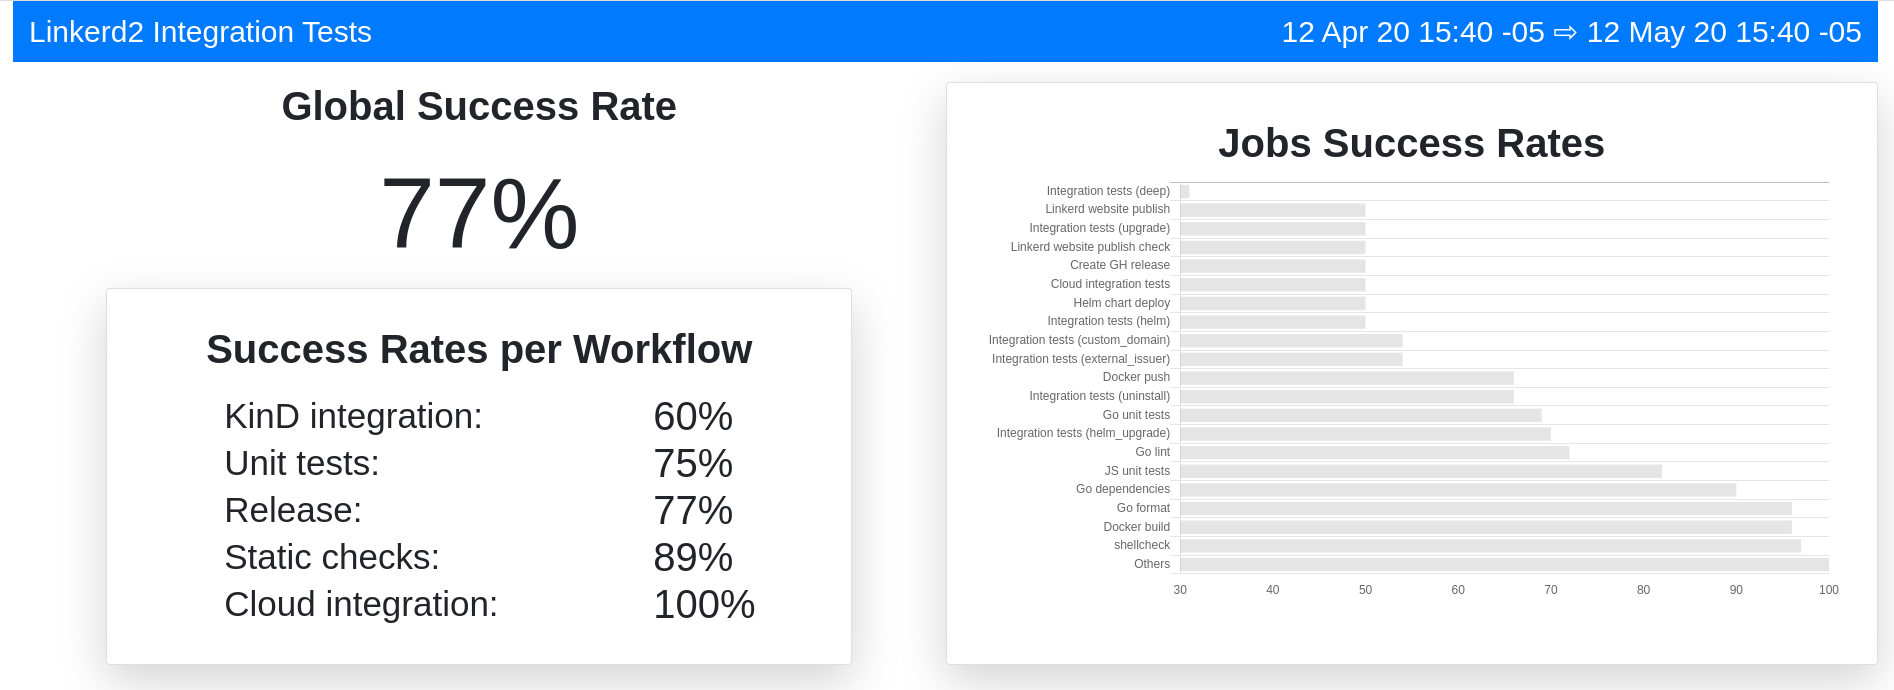Image resolution: width=1894 pixels, height=690 pixels.
Task: Click the Unit tests 75% value
Action: coord(692,464)
